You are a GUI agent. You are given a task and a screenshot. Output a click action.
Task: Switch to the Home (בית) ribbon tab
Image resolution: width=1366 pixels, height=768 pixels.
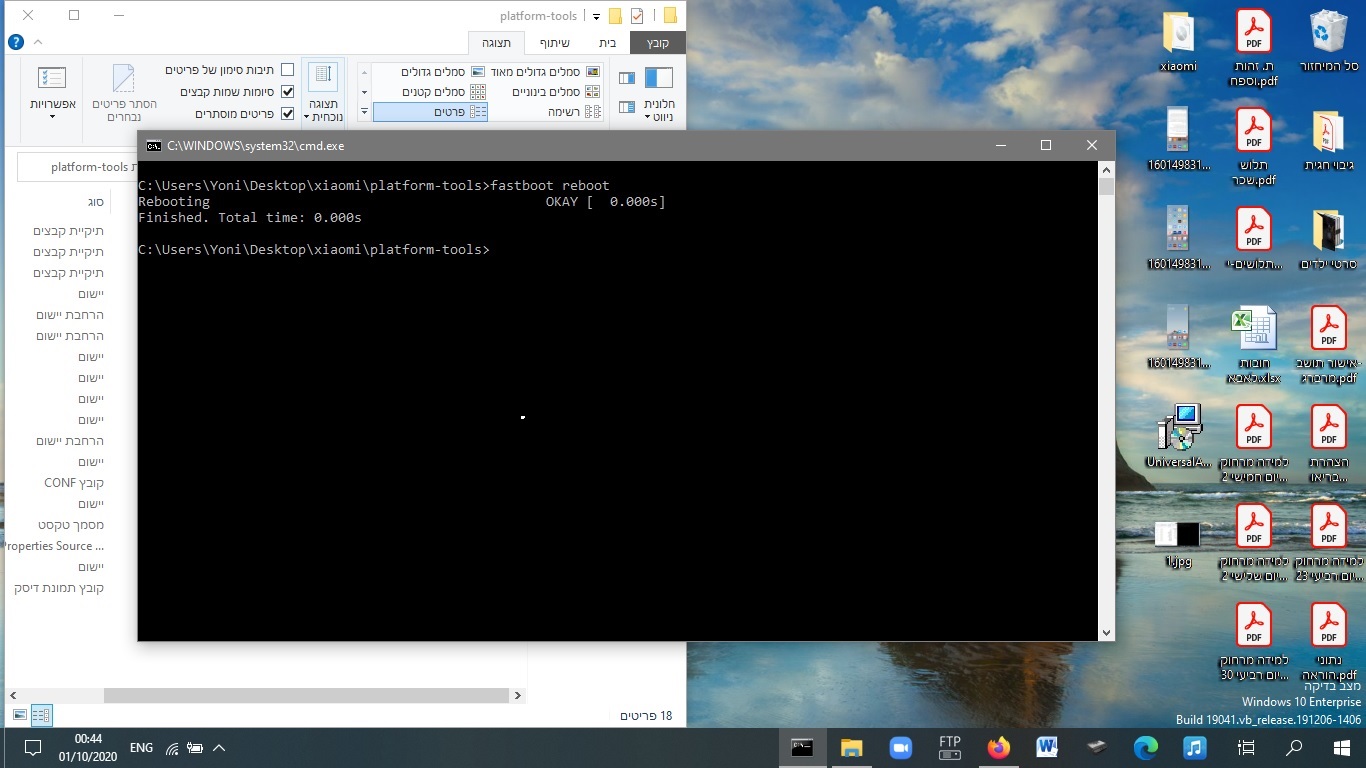(x=607, y=43)
